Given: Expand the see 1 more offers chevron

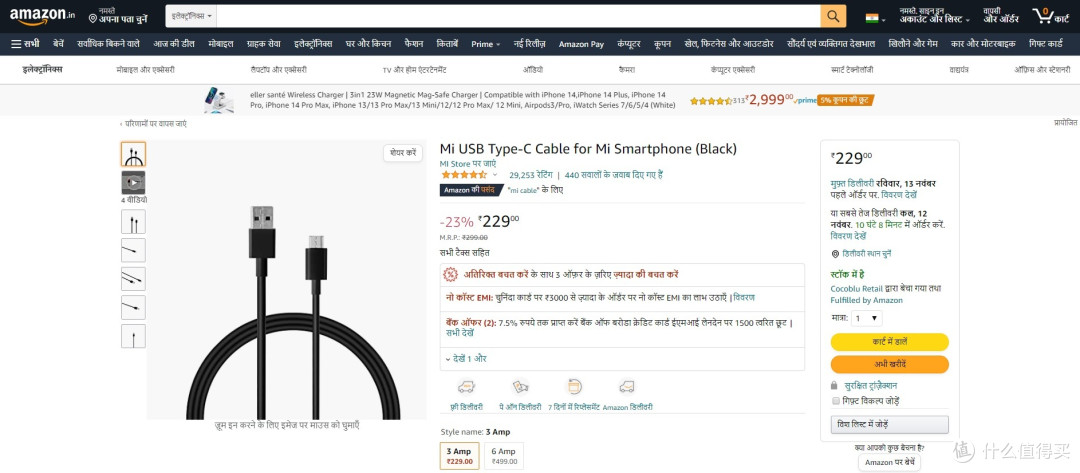Looking at the screenshot, I should coord(448,359).
